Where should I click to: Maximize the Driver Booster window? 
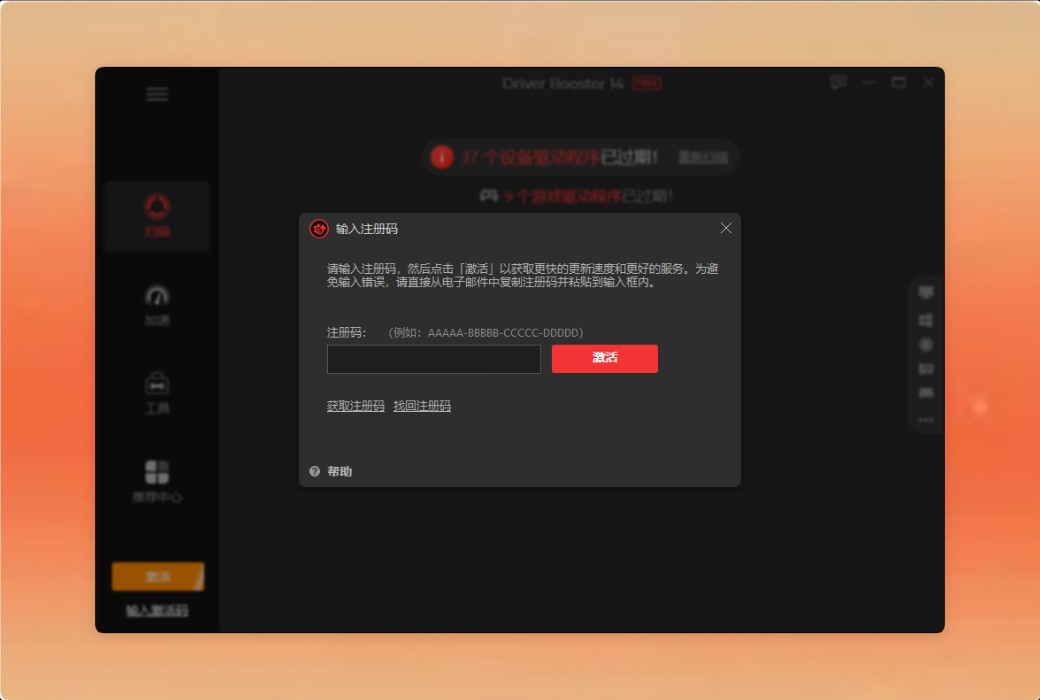coord(899,82)
